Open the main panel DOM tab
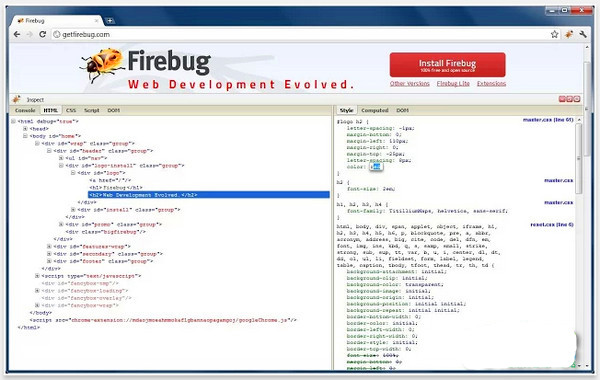 pos(114,110)
